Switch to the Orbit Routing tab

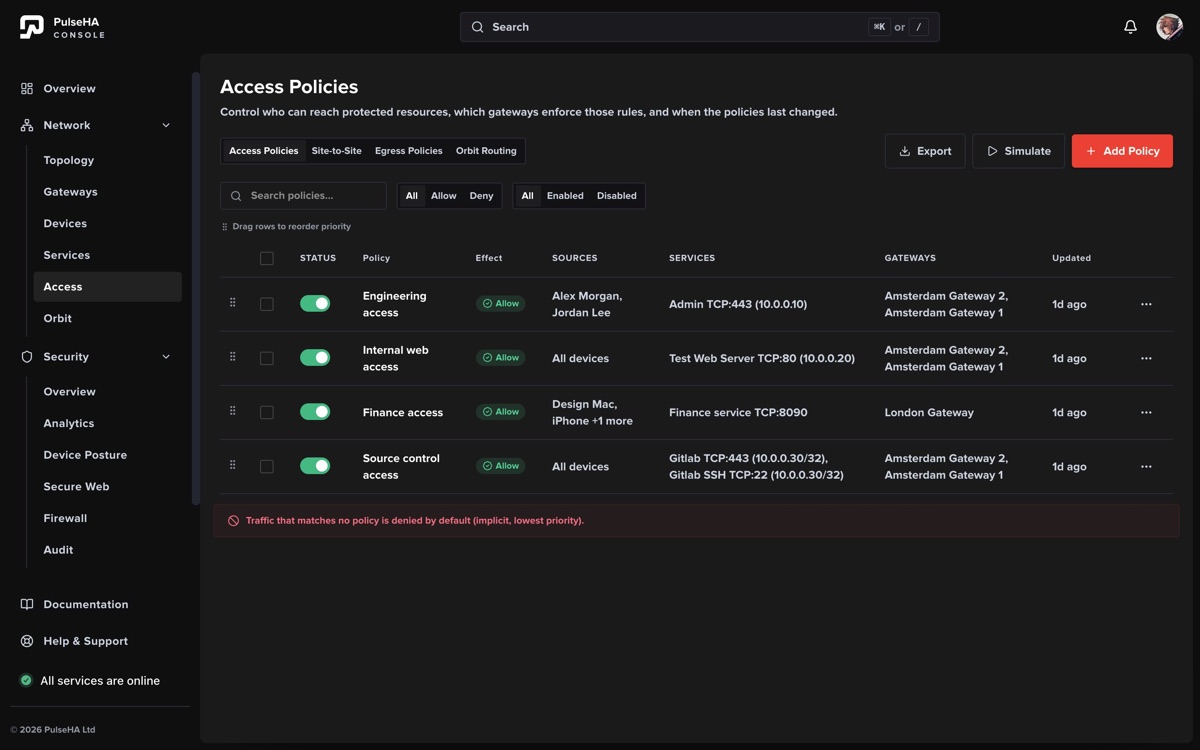click(x=486, y=151)
